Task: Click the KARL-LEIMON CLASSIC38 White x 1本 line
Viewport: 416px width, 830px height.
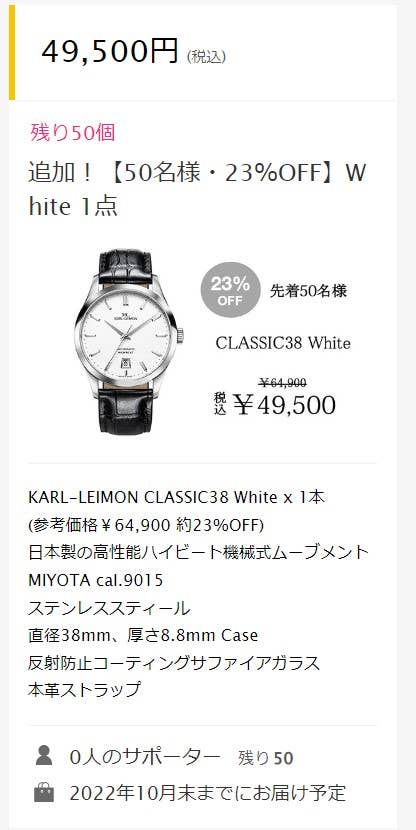Action: [177, 498]
